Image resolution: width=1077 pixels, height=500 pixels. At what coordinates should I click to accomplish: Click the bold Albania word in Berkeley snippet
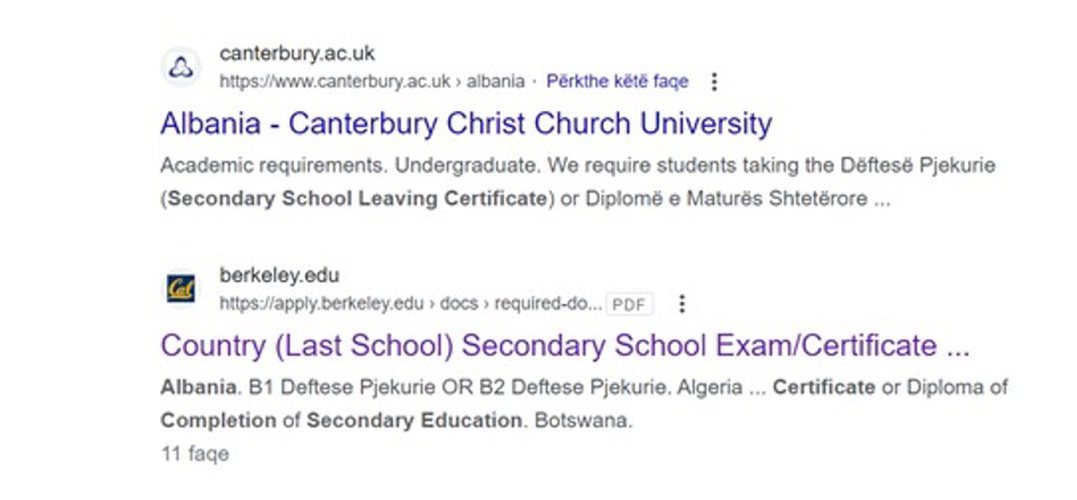pos(199,387)
